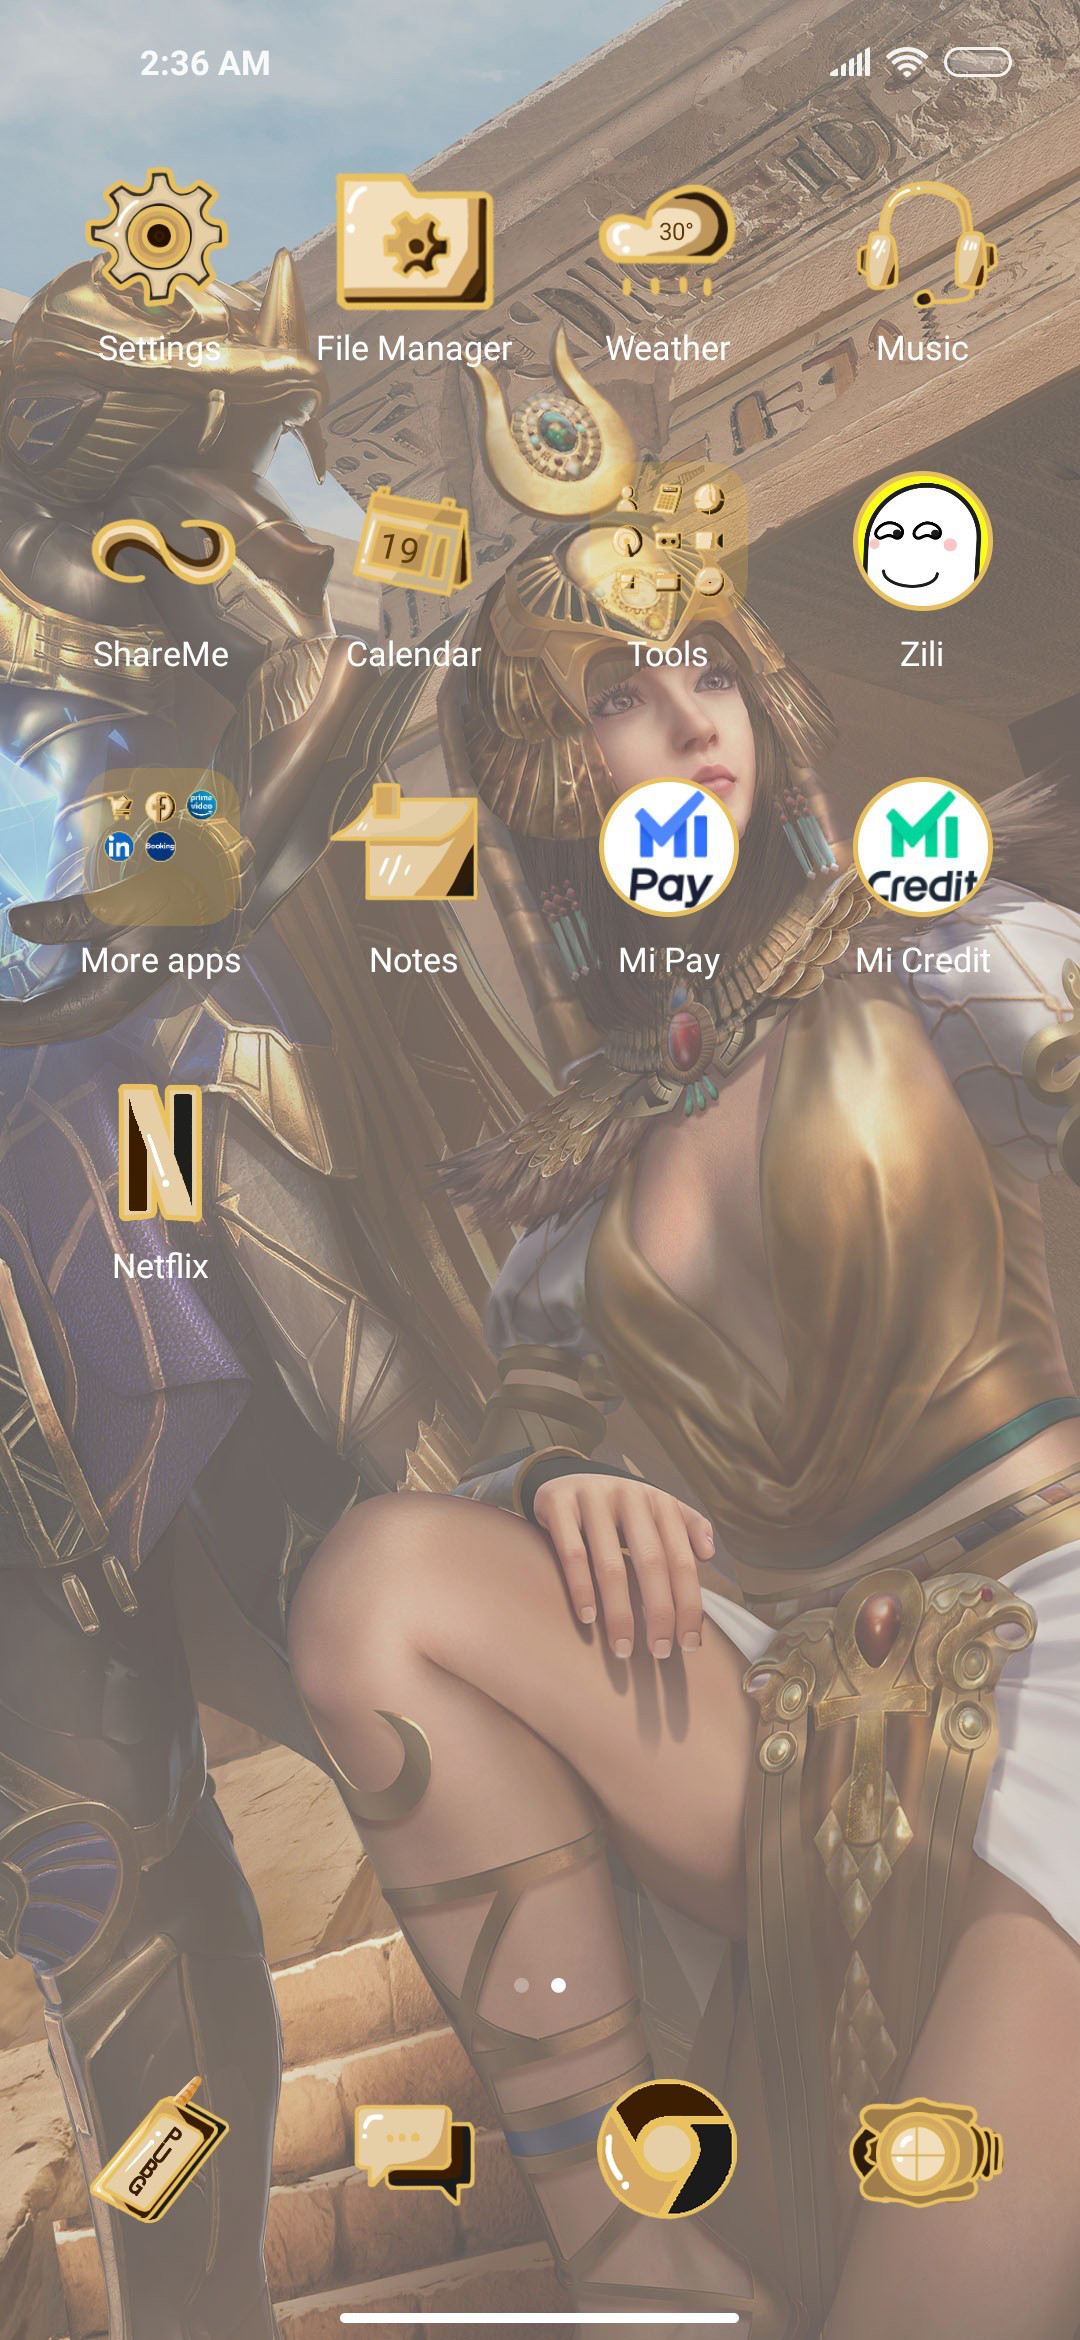The image size is (1080, 2340).
Task: Launch Mi Credit app
Action: pyautogui.click(x=922, y=847)
